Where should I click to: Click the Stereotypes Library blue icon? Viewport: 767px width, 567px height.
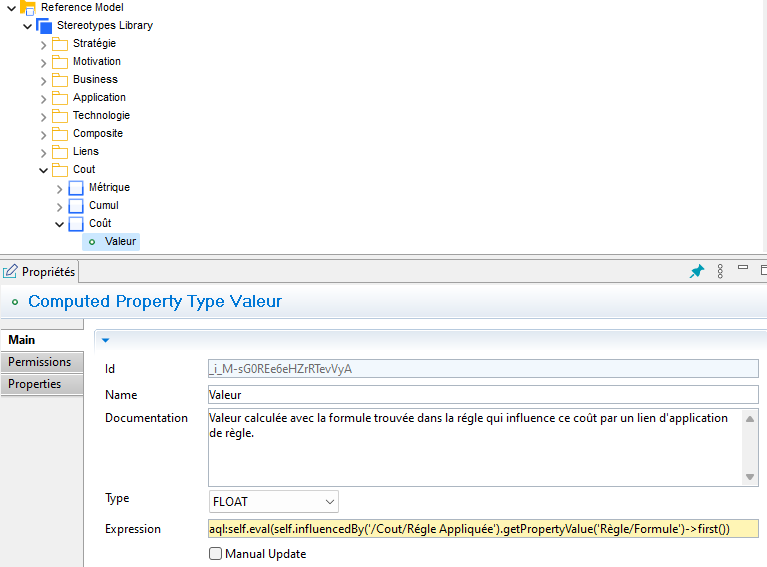pos(44,25)
